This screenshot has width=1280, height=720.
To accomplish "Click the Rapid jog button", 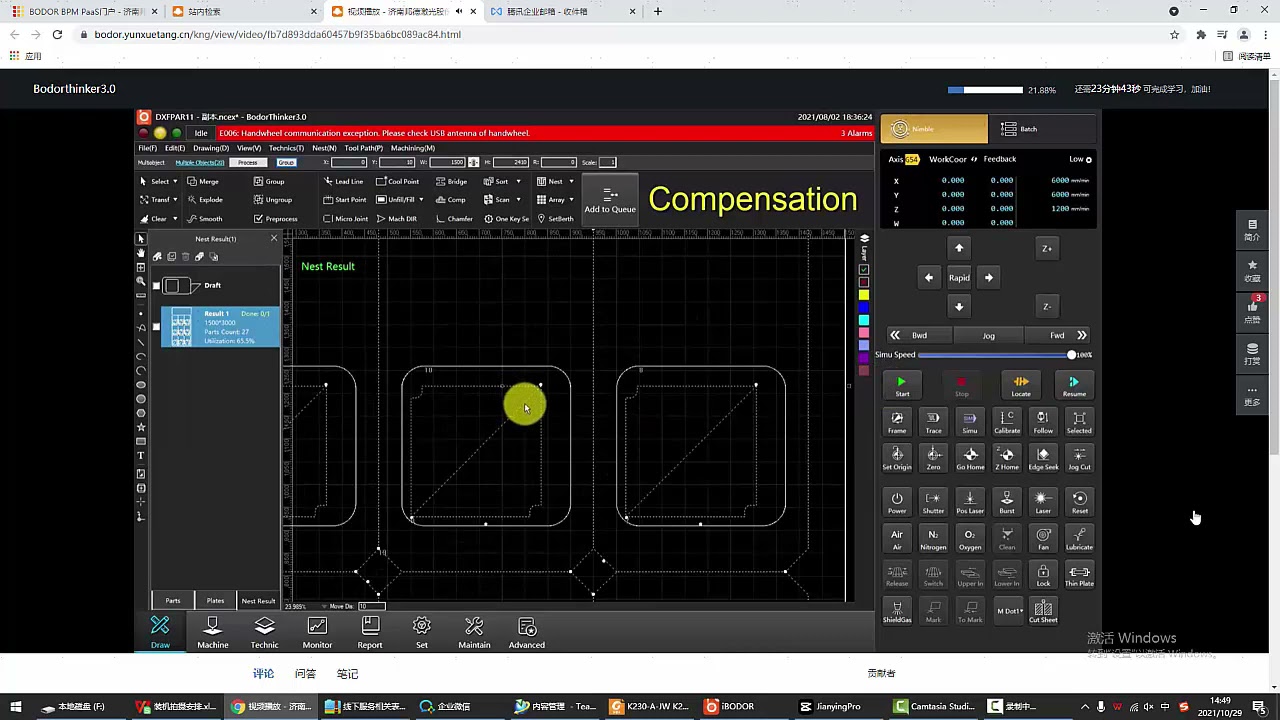I will pos(959,278).
